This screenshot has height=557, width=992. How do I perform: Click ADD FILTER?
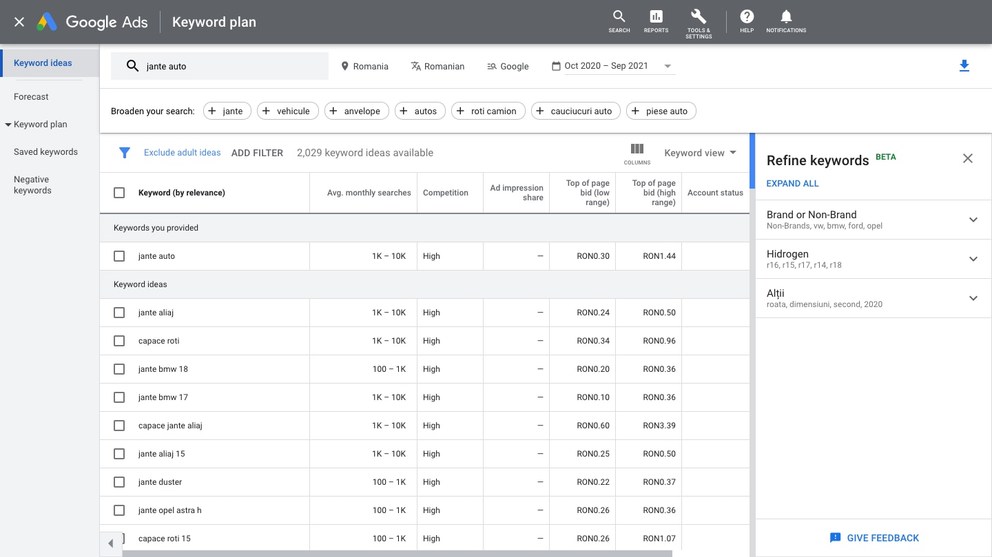257,153
